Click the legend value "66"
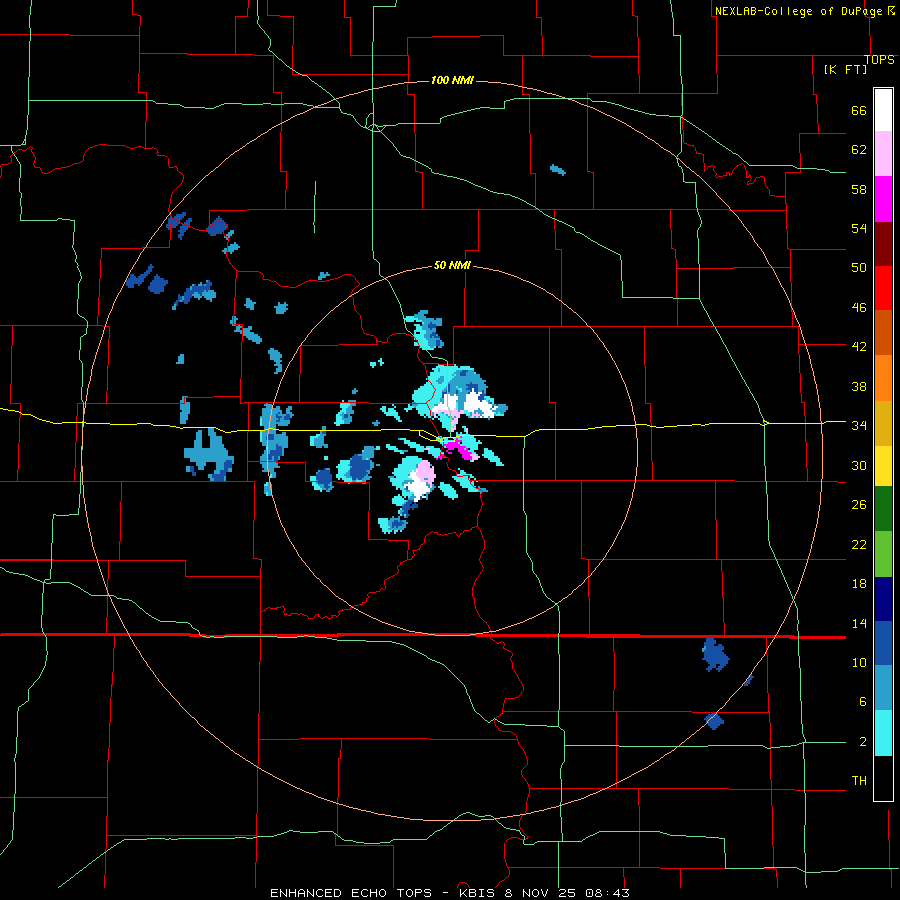 tap(859, 111)
